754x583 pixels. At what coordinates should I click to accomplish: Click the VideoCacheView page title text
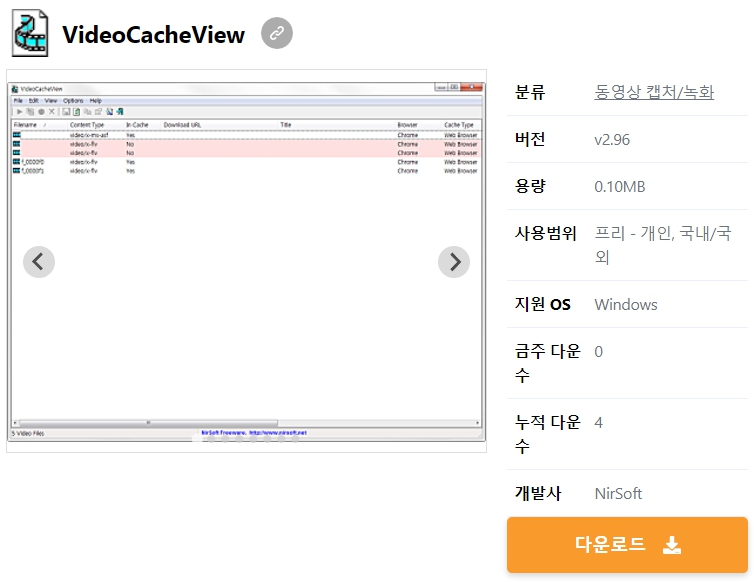[x=153, y=35]
